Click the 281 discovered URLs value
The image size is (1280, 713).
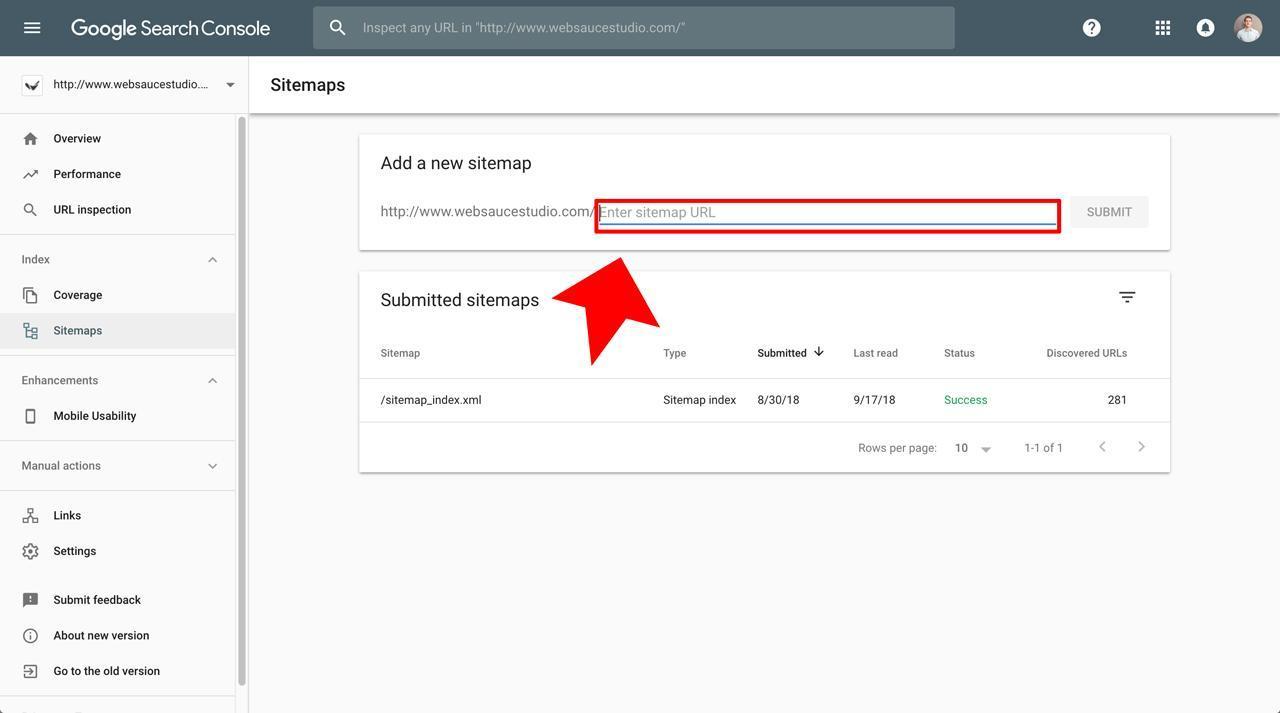click(1117, 400)
